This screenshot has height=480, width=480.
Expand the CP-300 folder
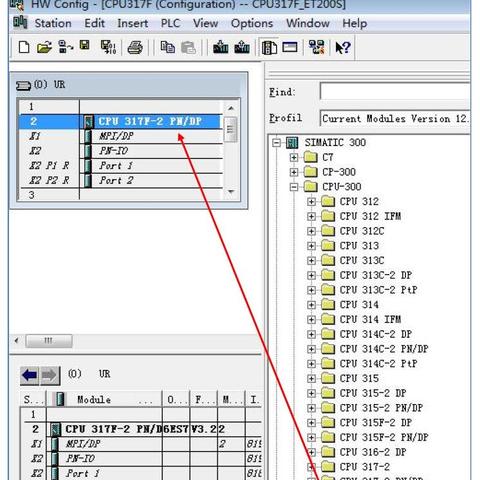pyautogui.click(x=294, y=172)
